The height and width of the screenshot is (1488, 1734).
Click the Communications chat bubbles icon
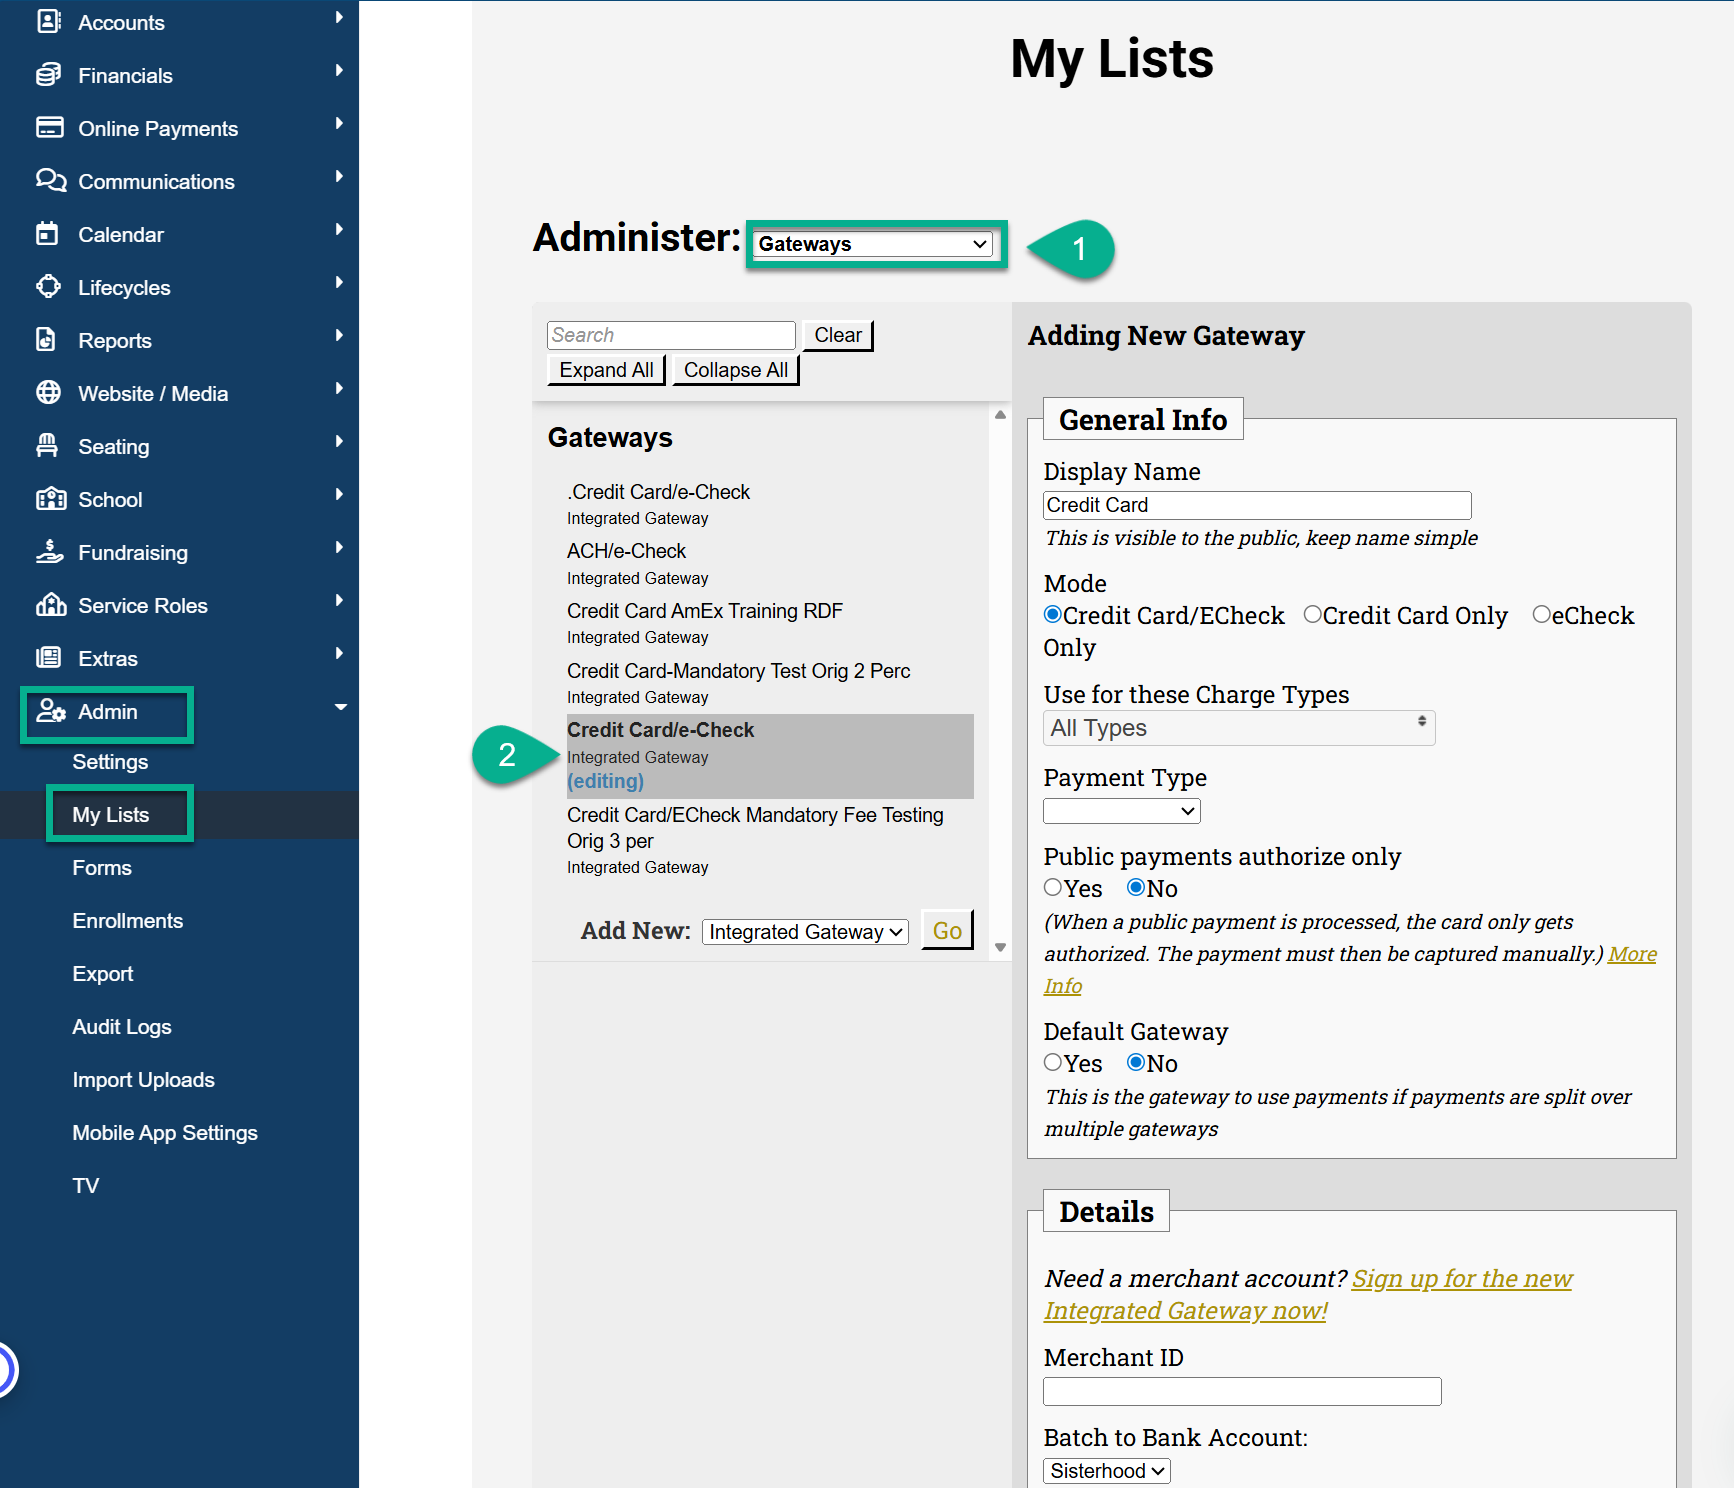click(x=49, y=181)
